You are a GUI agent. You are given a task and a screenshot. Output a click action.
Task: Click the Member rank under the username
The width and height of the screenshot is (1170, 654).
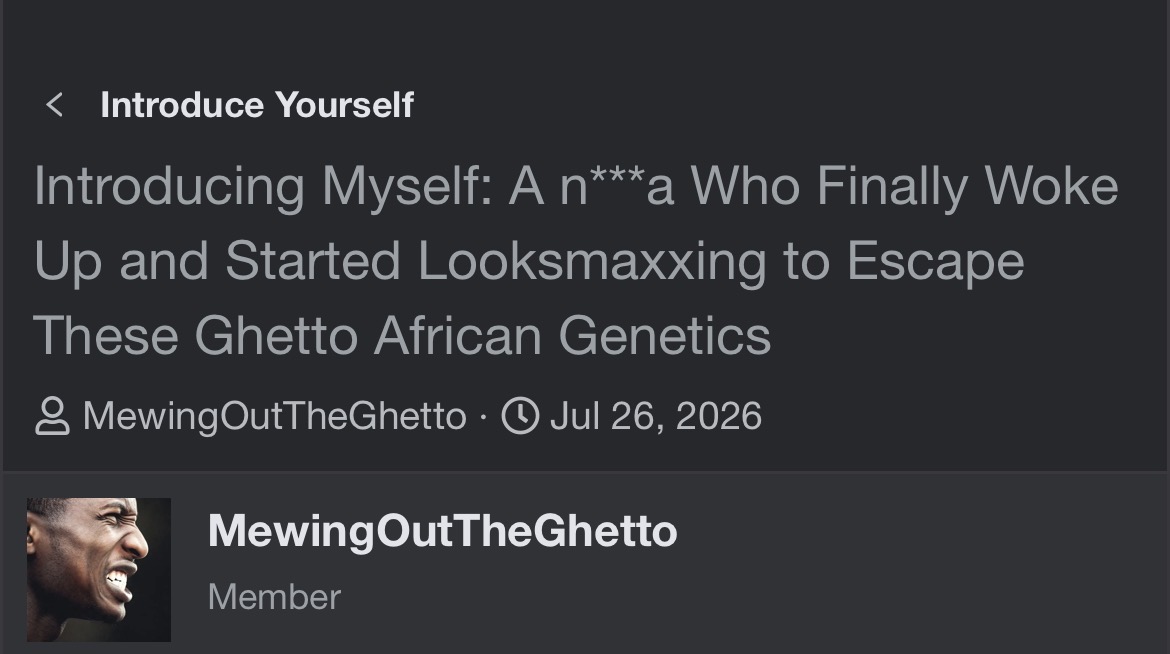tap(274, 597)
